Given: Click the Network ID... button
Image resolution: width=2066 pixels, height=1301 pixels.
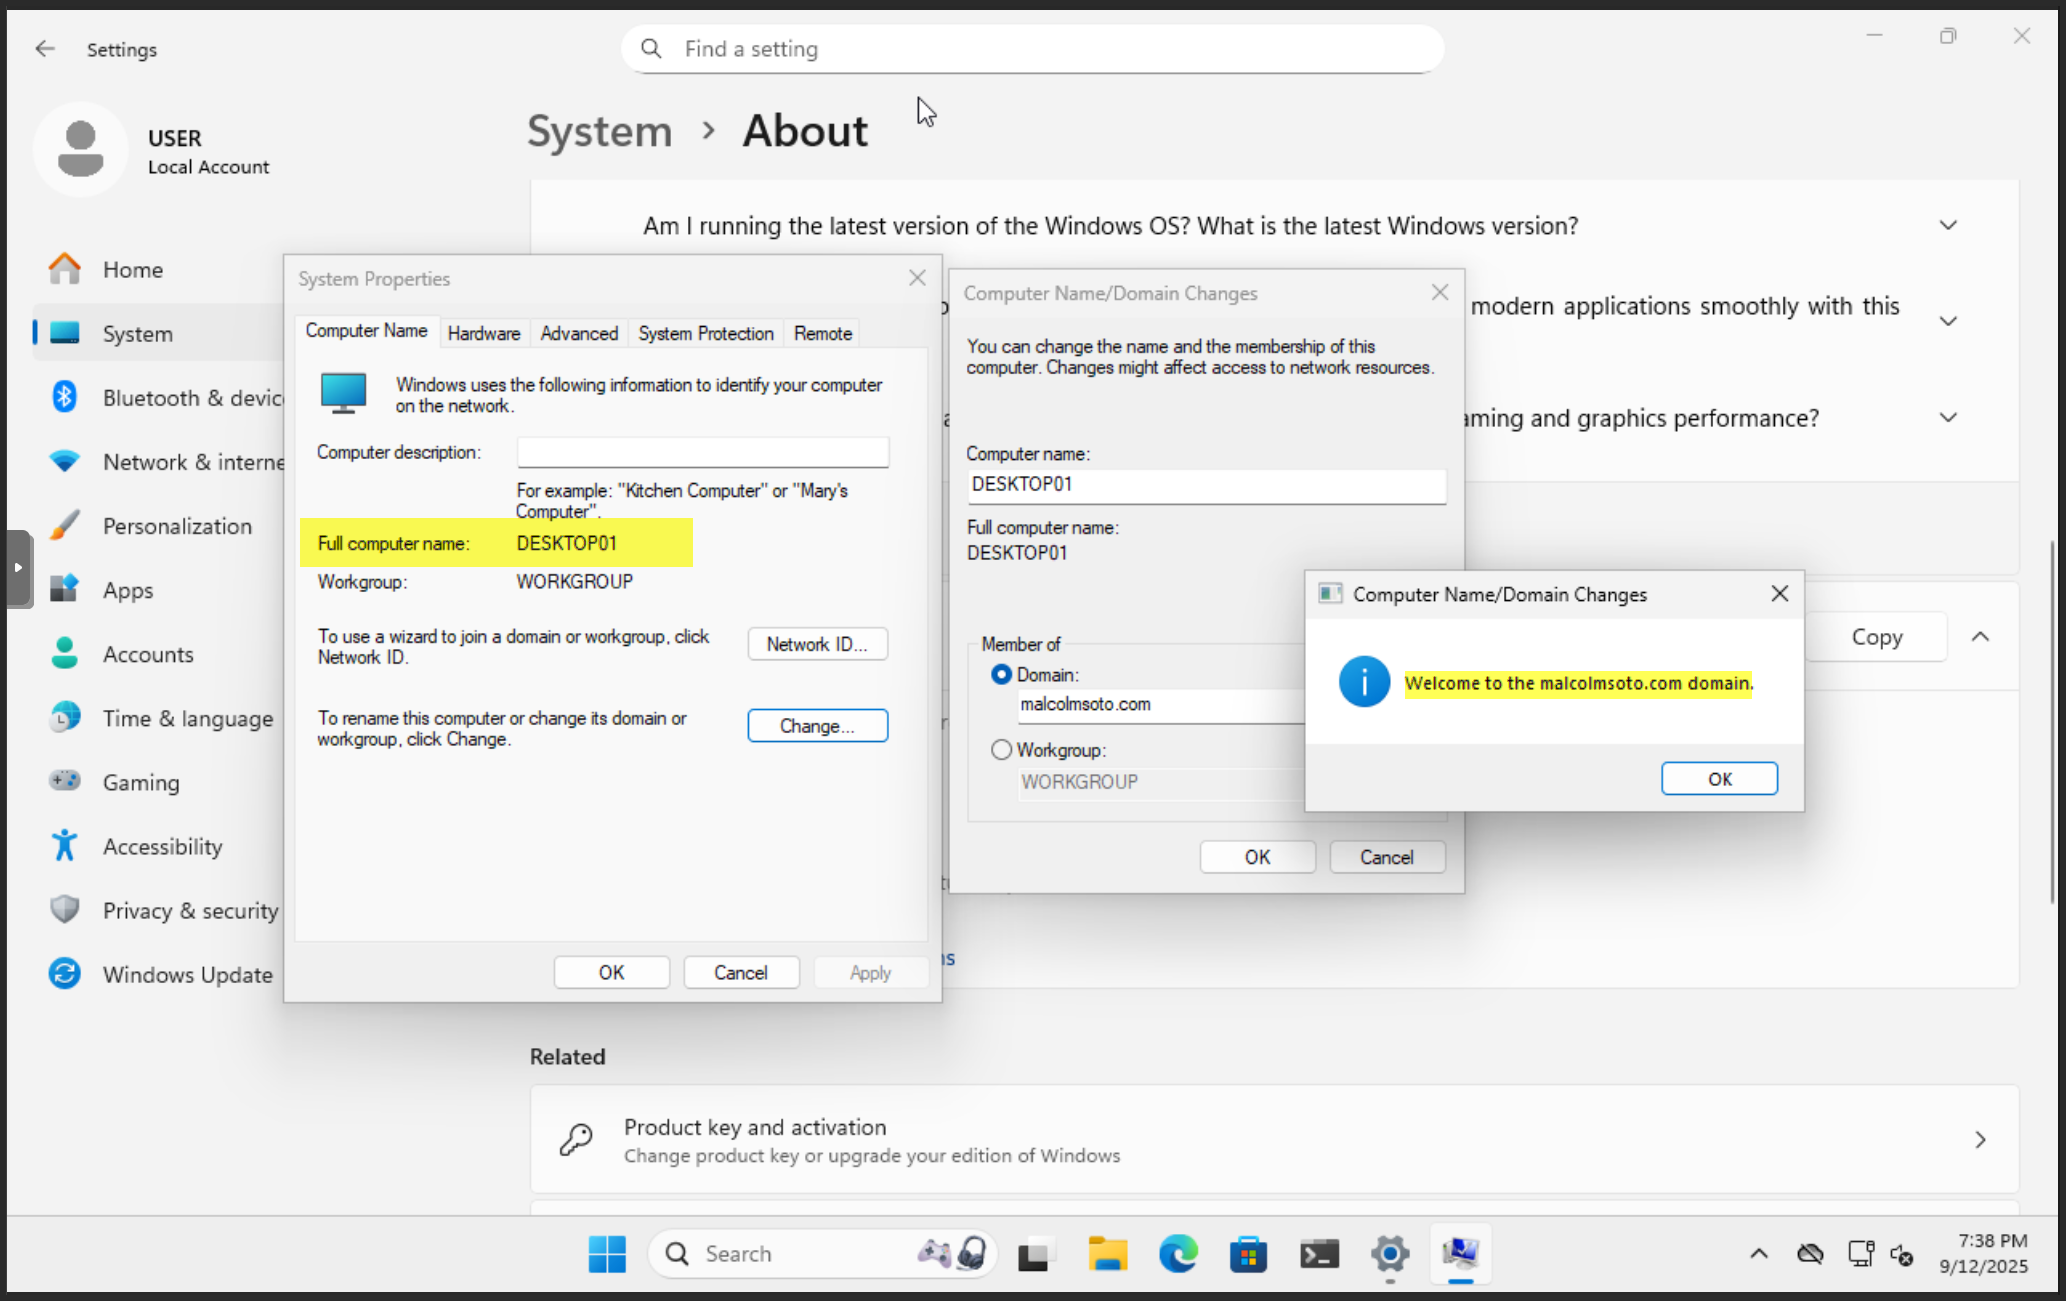Looking at the screenshot, I should click(817, 644).
